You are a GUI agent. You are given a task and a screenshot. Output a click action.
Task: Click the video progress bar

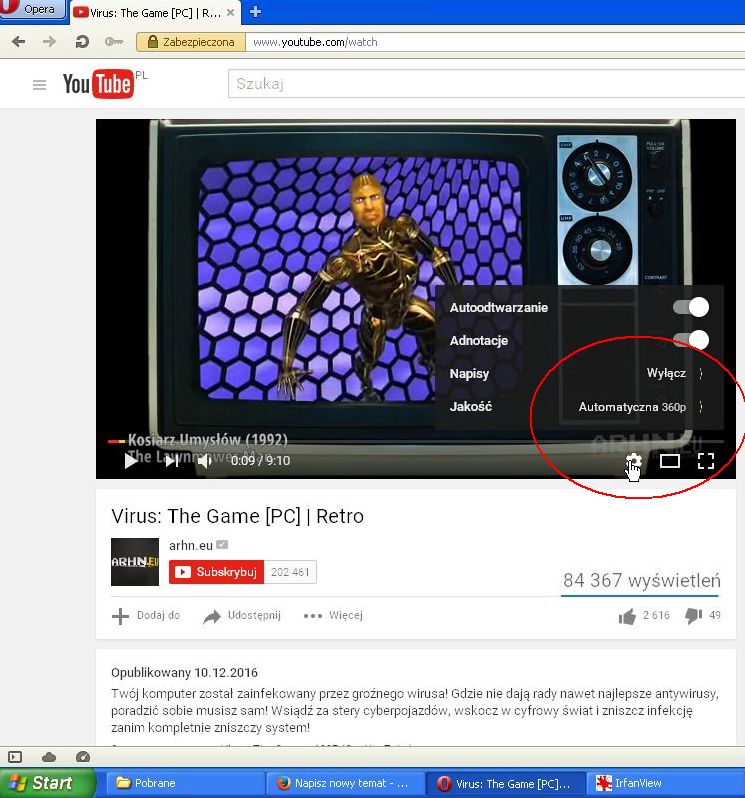point(416,441)
